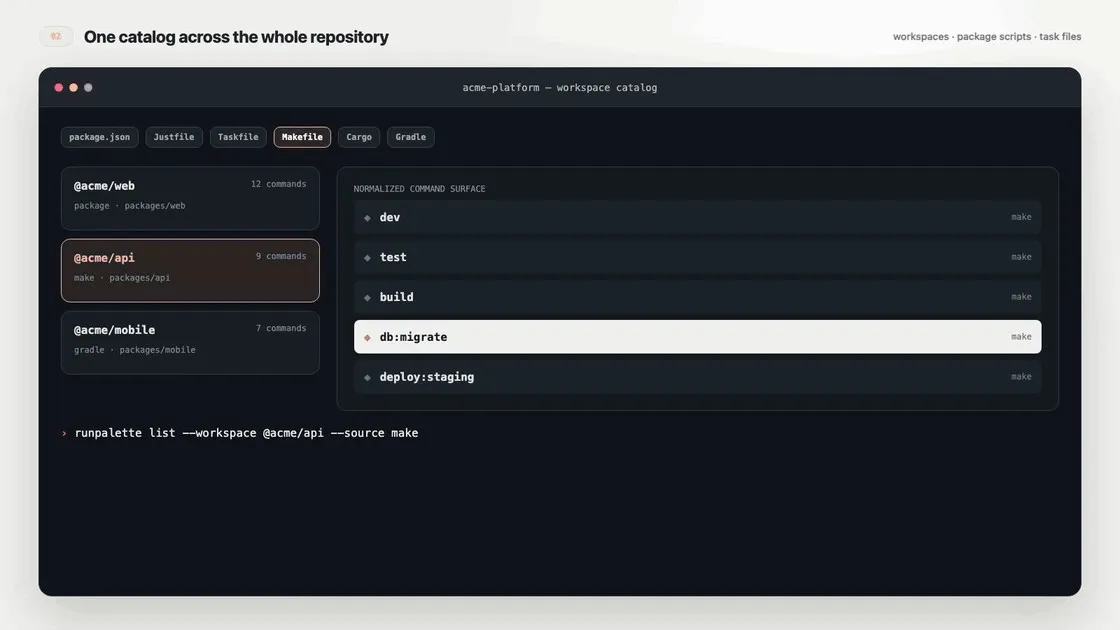The width and height of the screenshot is (1120, 630).
Task: Click the NORMALIZED COMMAND SURFACE heading
Action: click(419, 189)
